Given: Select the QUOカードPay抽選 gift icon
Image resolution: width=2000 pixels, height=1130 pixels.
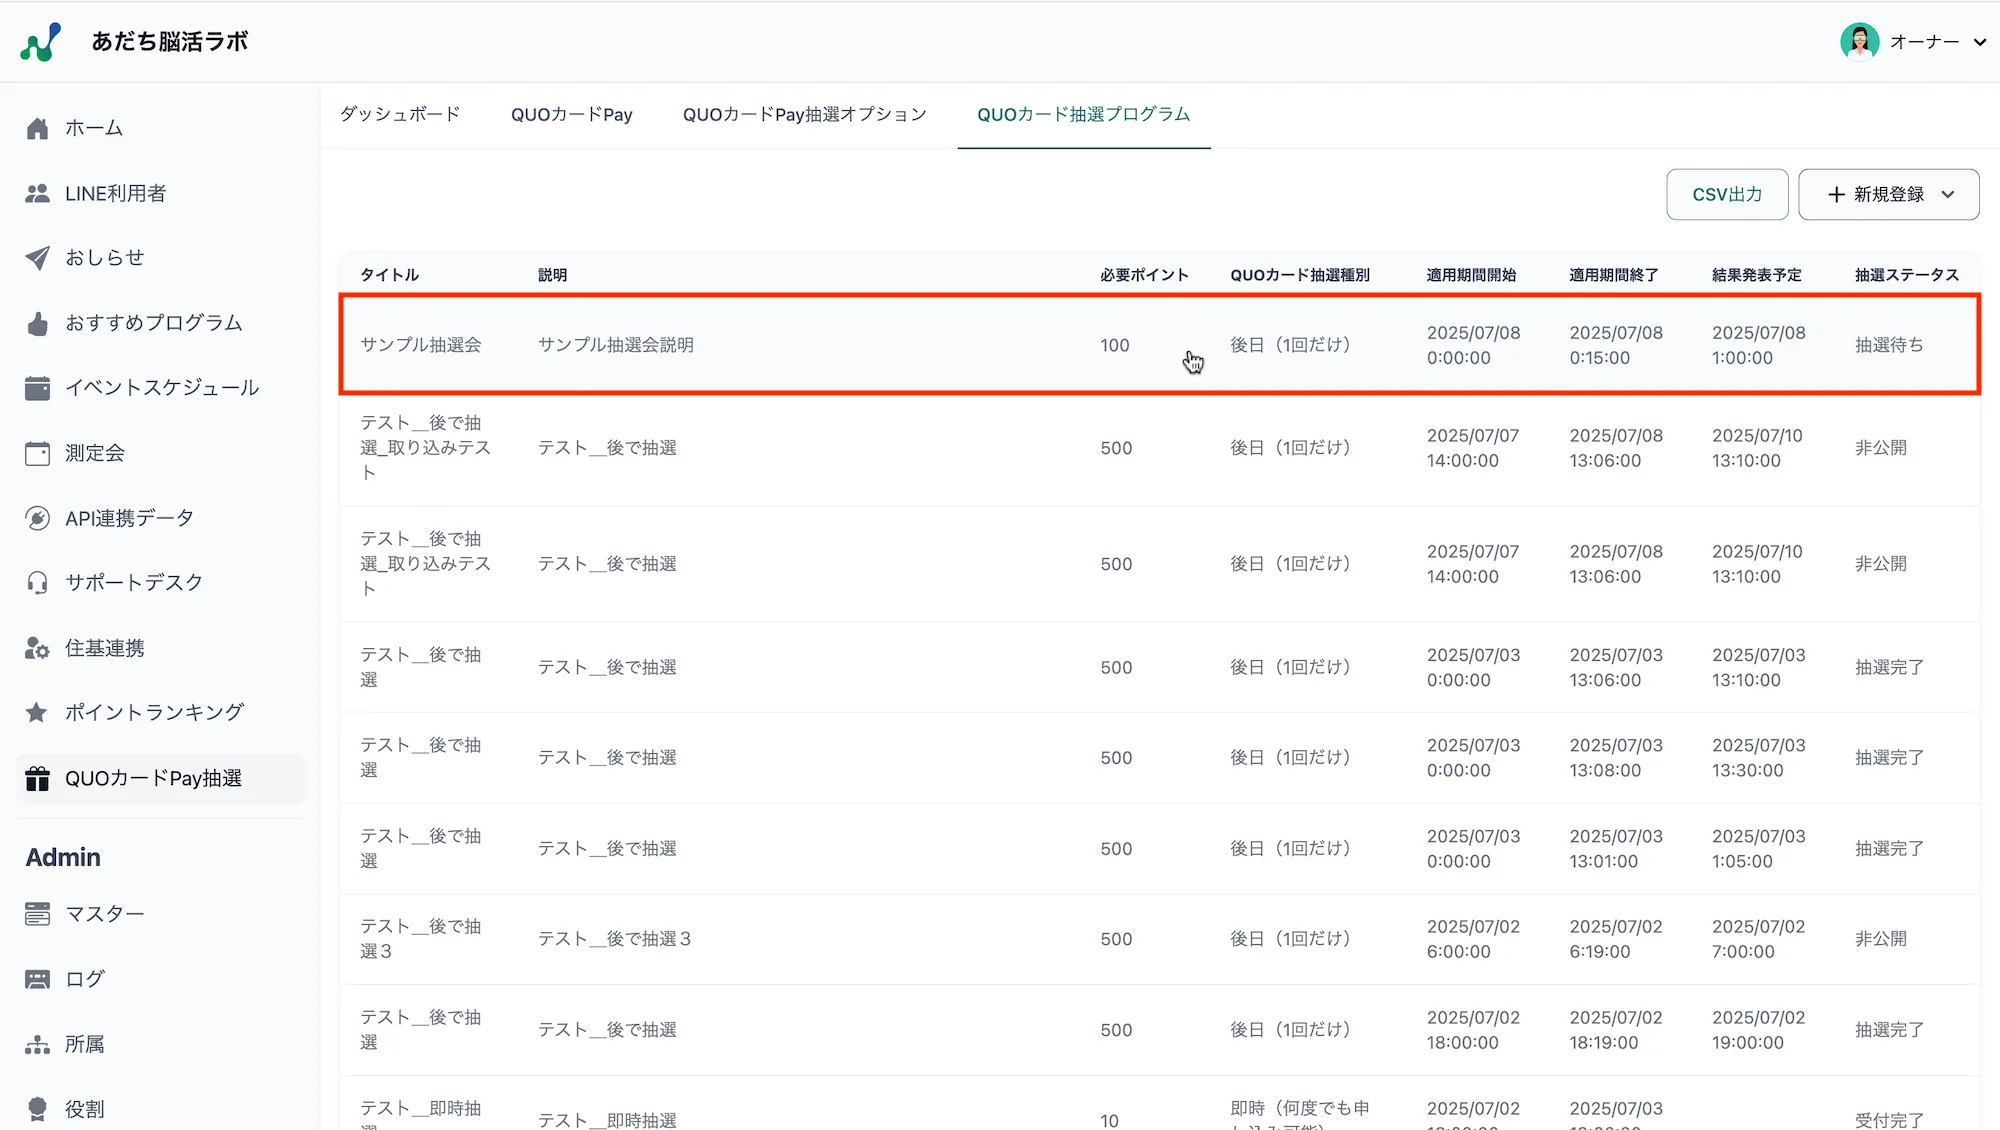Looking at the screenshot, I should coord(37,778).
